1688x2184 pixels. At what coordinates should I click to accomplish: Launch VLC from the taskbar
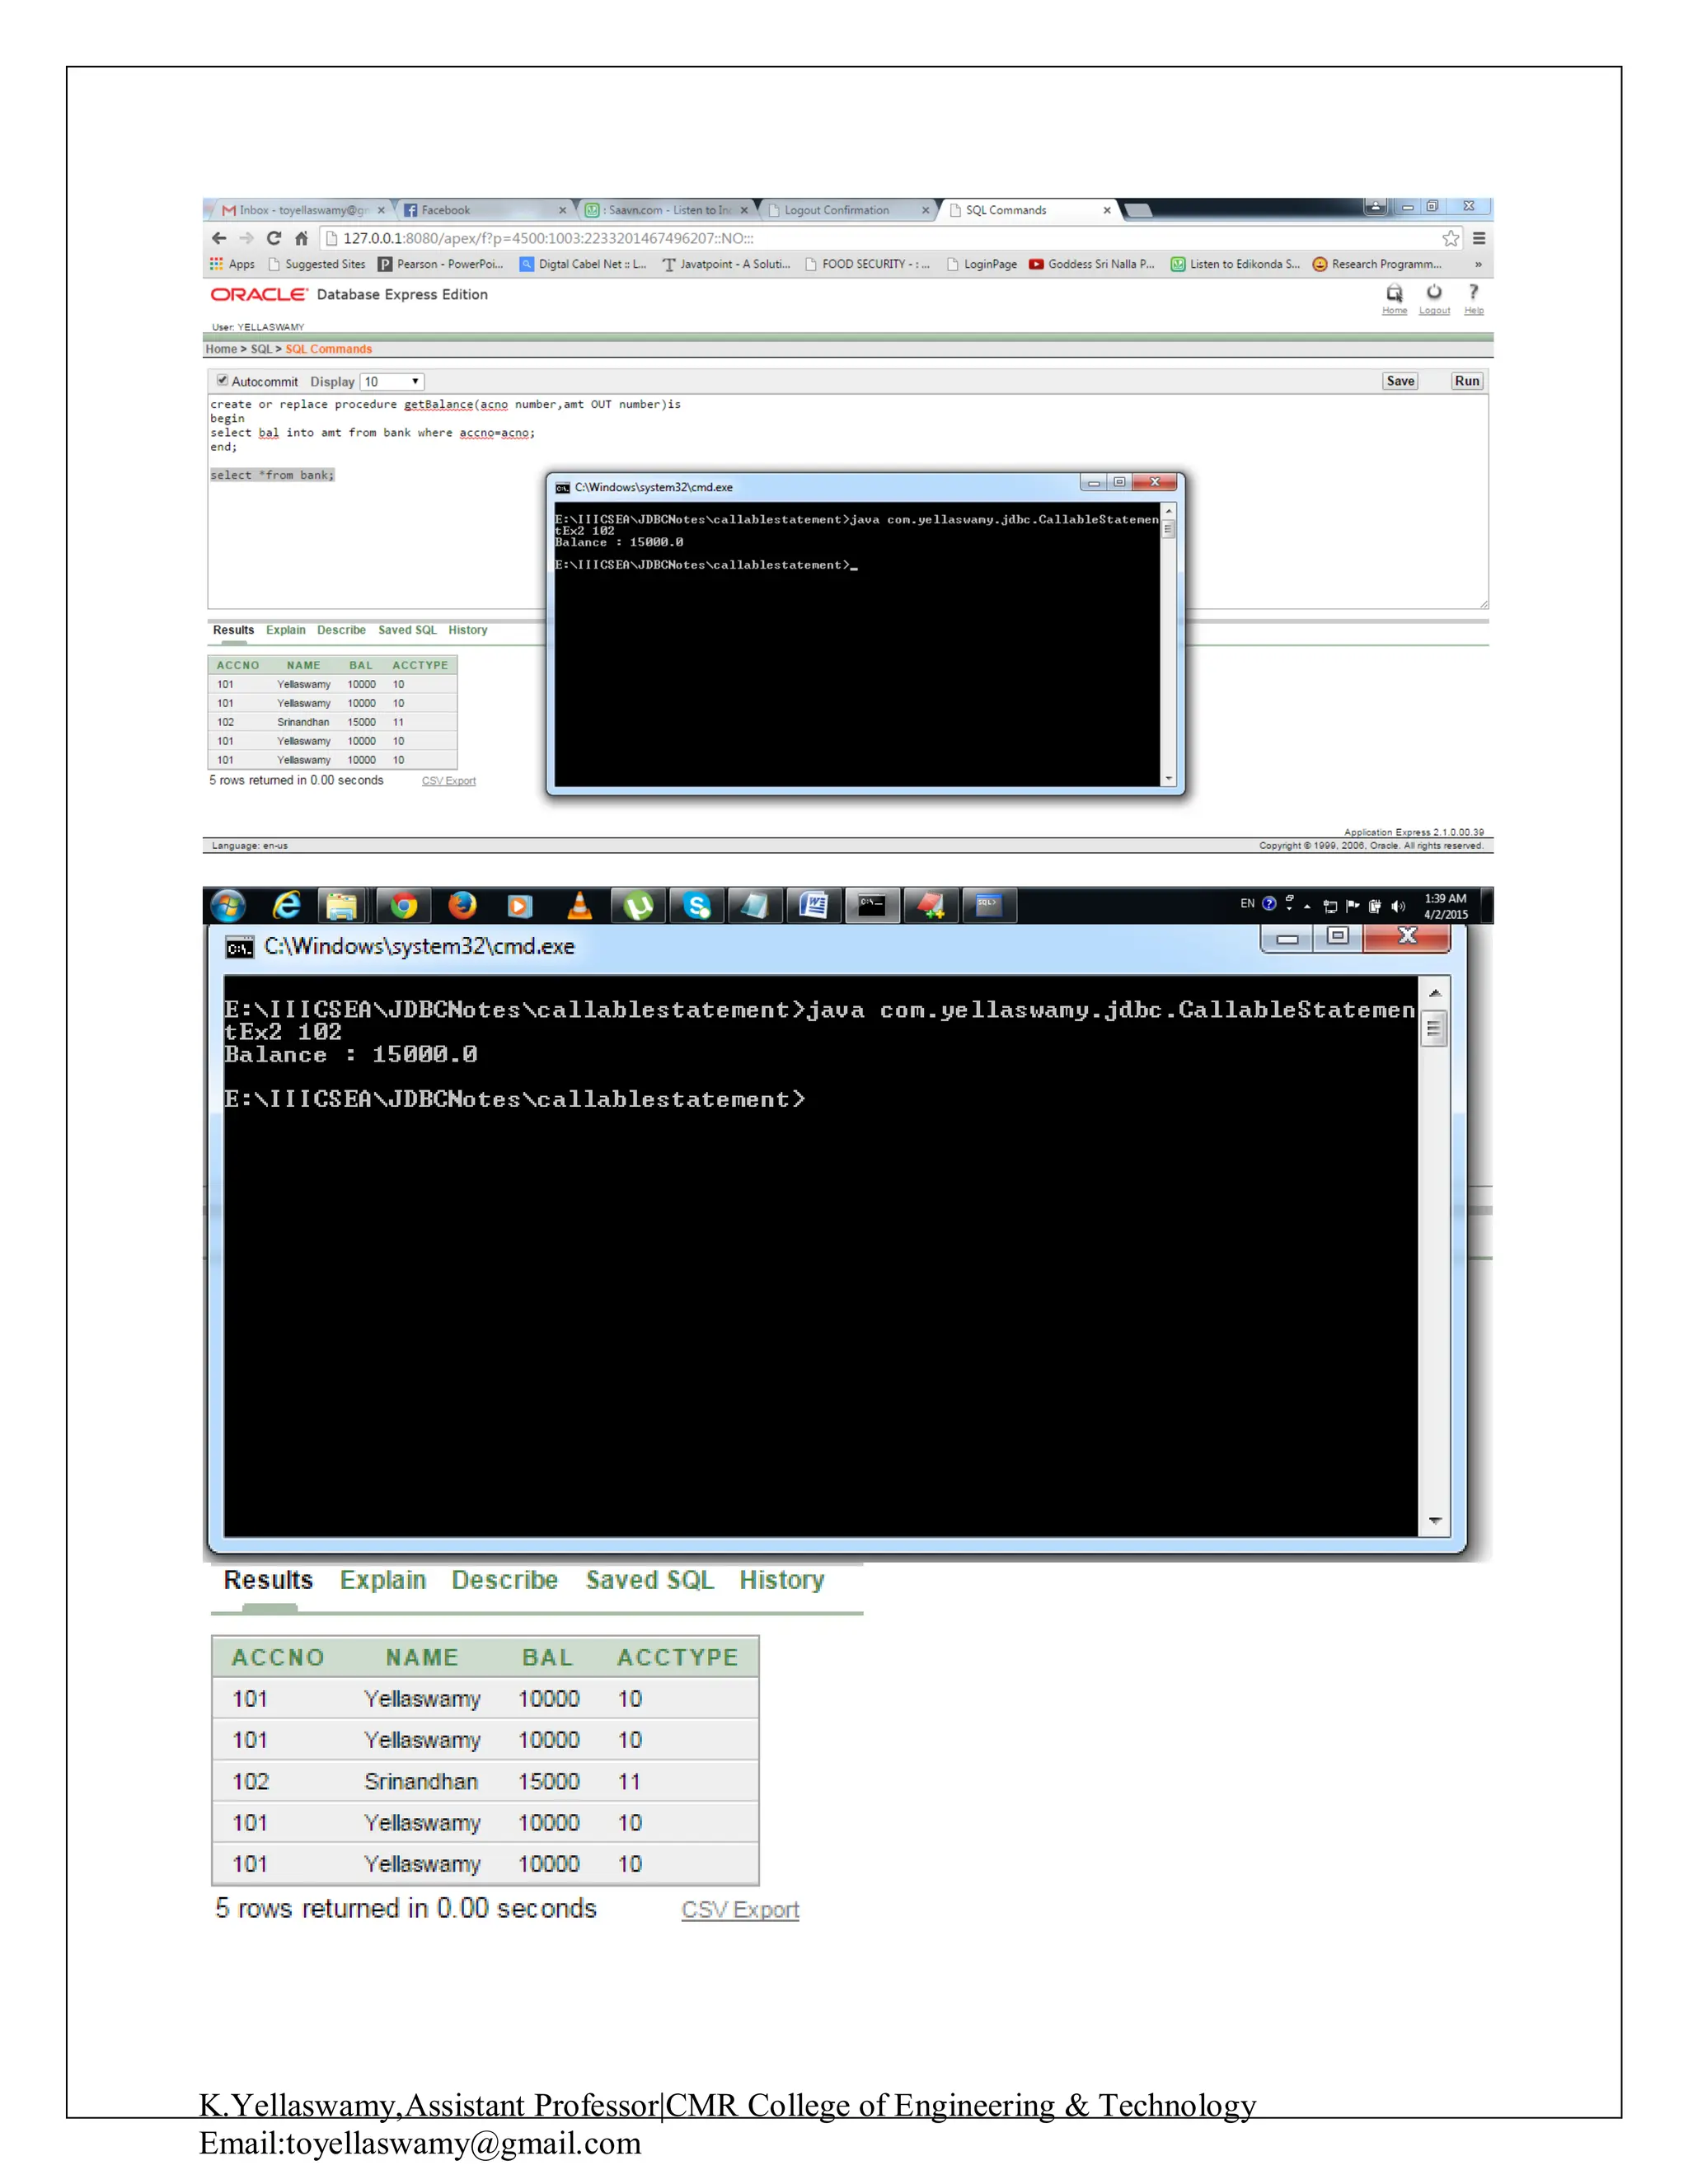click(579, 906)
